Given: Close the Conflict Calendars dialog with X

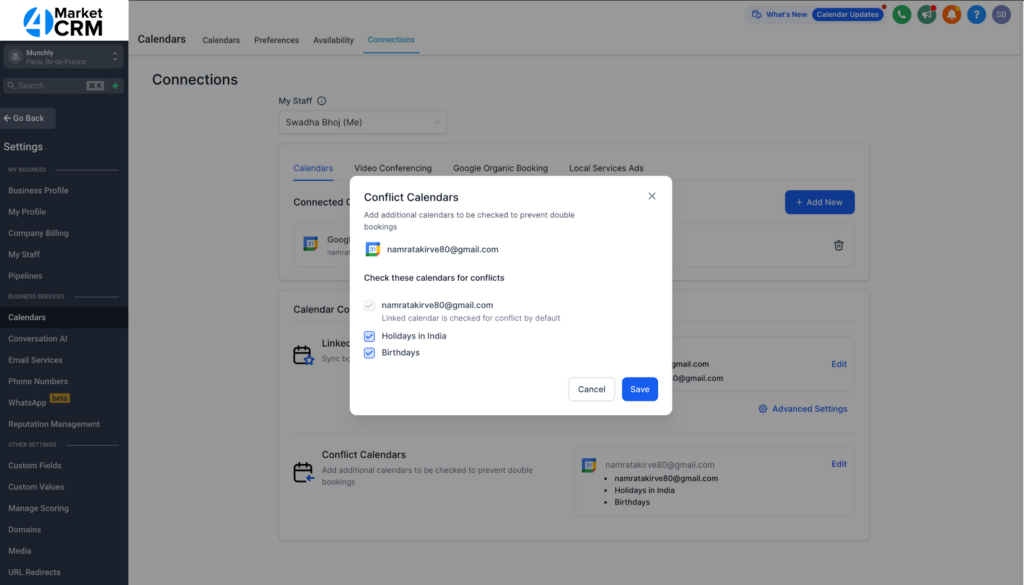Looking at the screenshot, I should point(652,196).
